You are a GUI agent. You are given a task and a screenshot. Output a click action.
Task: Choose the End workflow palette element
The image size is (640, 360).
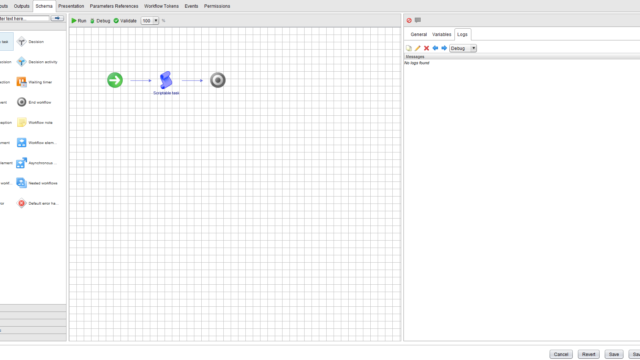coord(34,102)
